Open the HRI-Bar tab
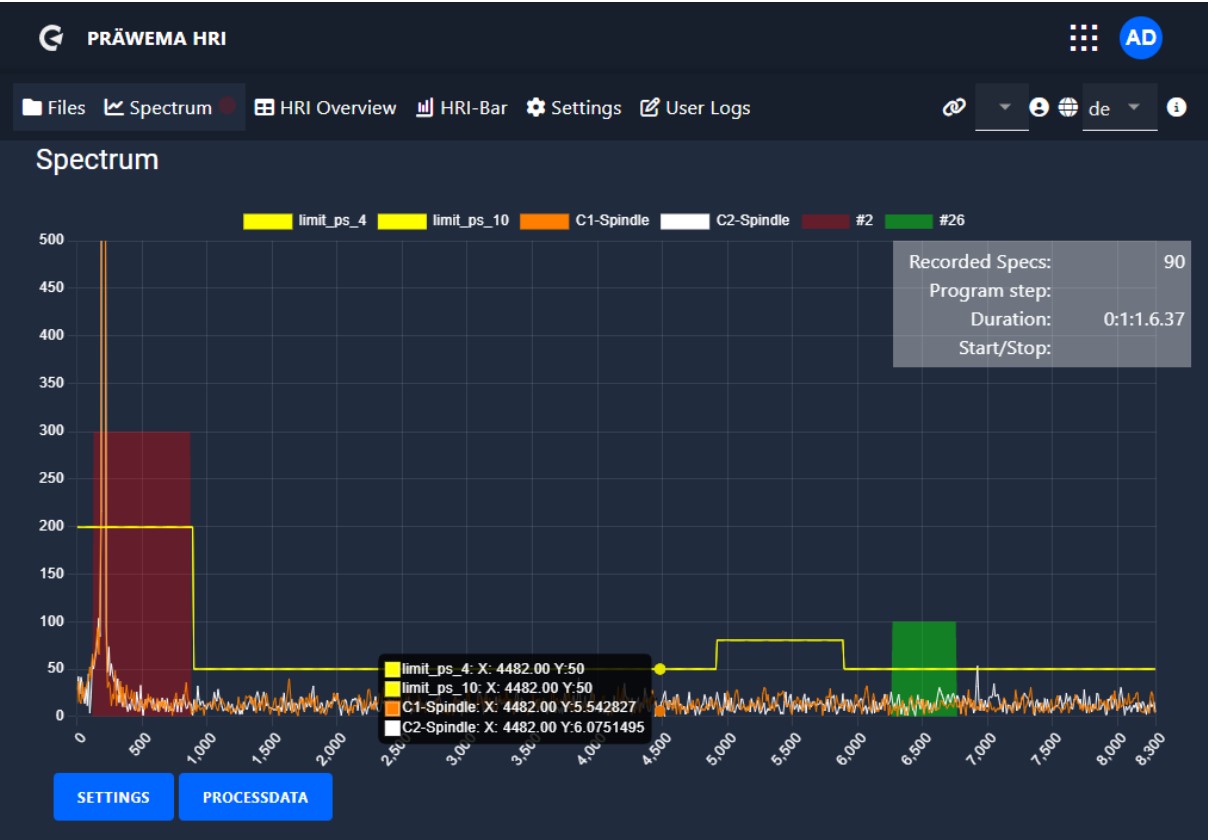This screenshot has width=1208, height=840. (461, 108)
